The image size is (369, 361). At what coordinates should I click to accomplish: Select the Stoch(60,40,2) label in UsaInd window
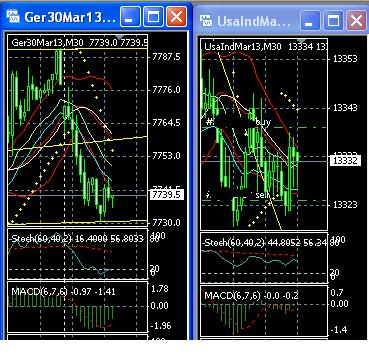tap(235, 243)
